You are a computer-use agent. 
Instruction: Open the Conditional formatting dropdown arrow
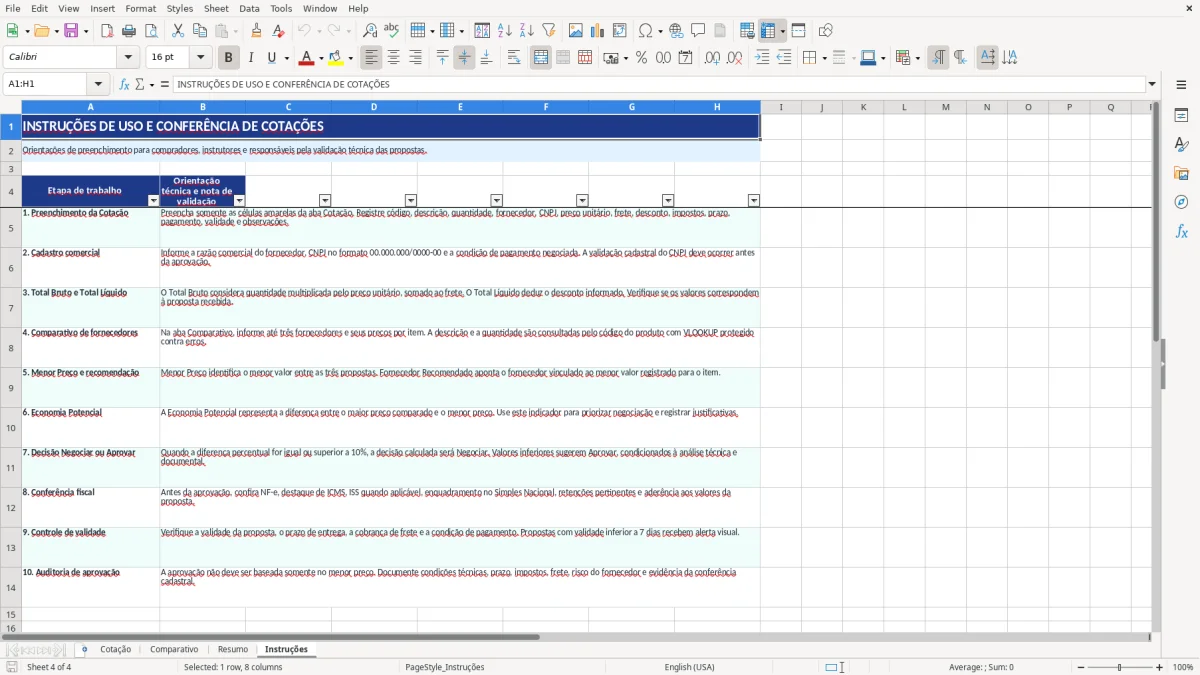click(917, 58)
